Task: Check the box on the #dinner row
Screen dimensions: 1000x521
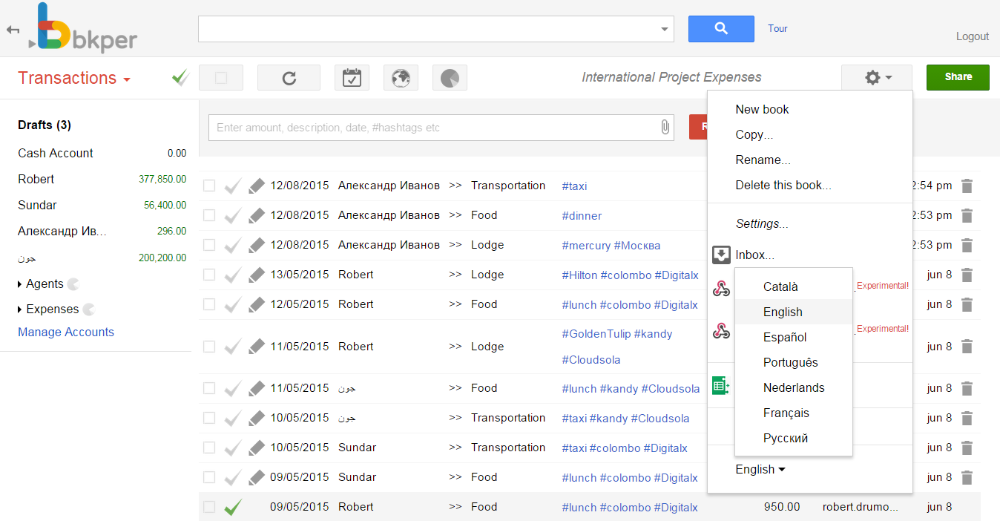Action: click(x=209, y=216)
